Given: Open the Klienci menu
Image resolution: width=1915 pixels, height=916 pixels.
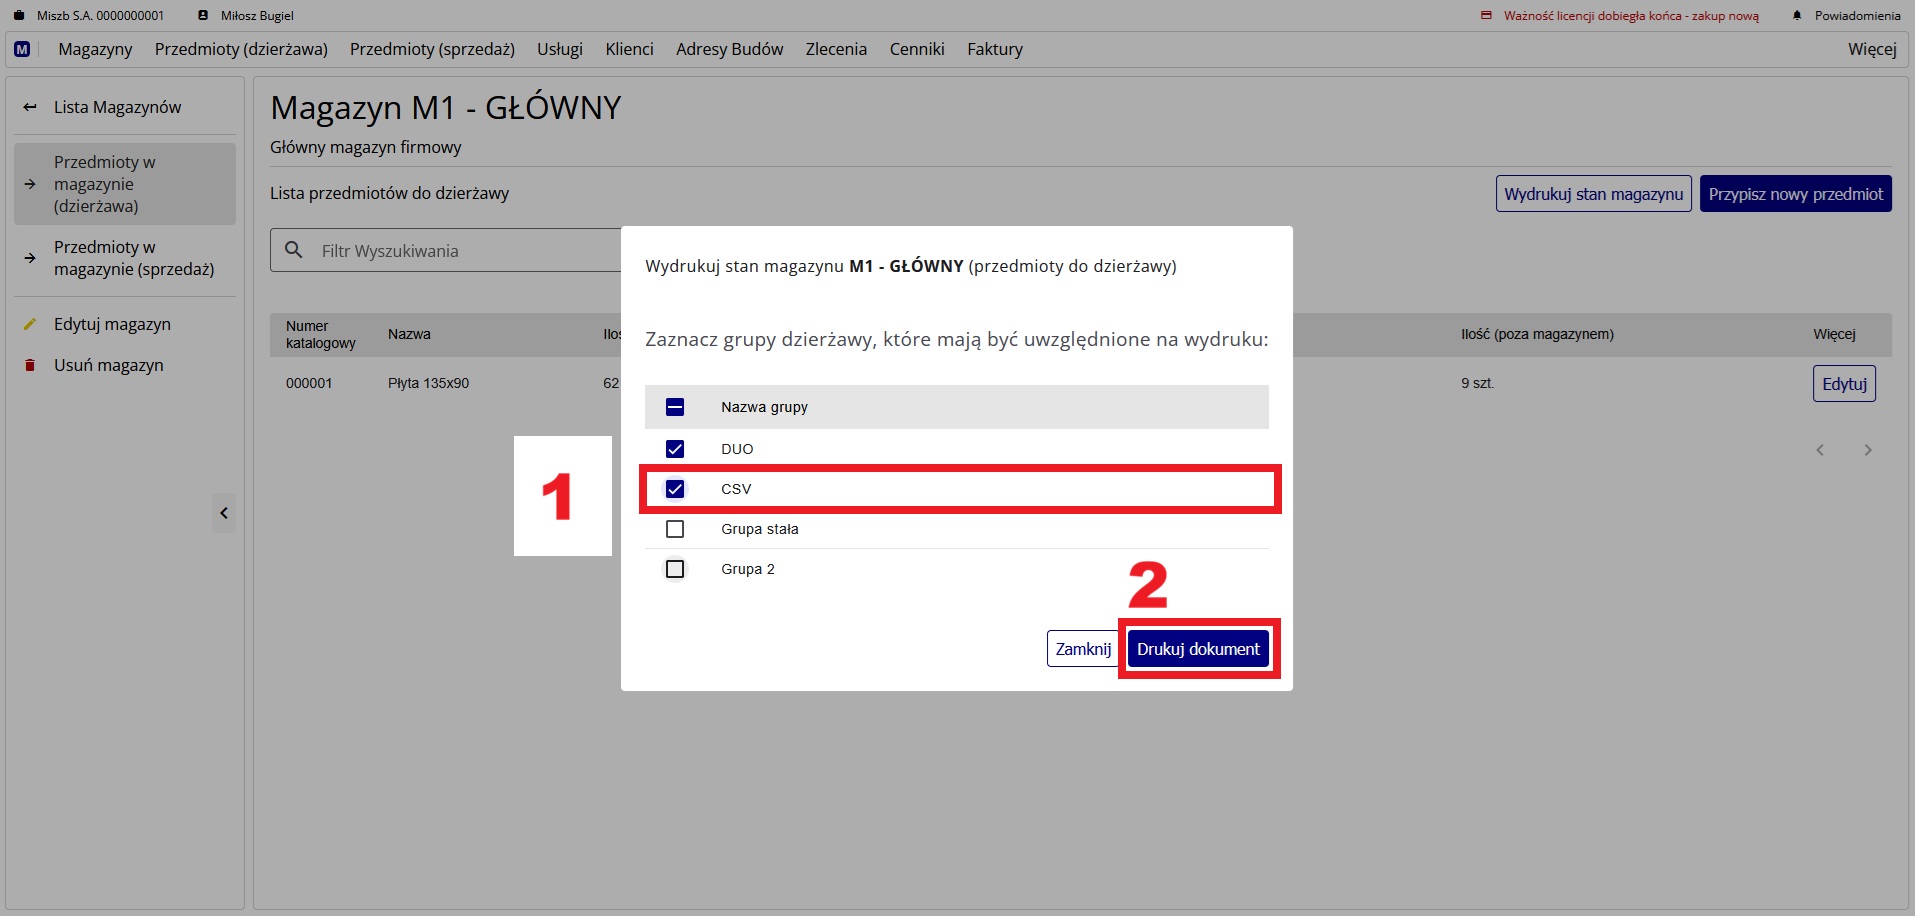Looking at the screenshot, I should [629, 49].
